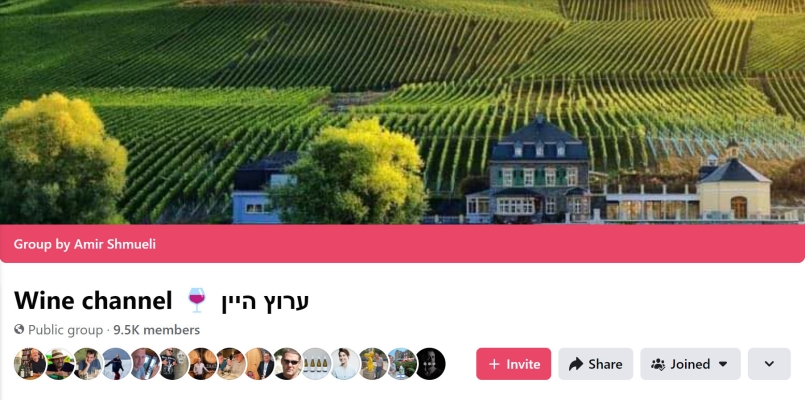805x400 pixels.
Task: Share the Wine channel group
Action: (596, 364)
